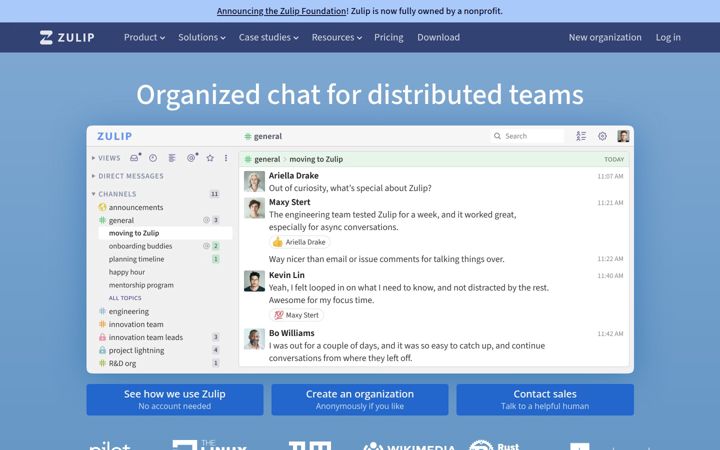The width and height of the screenshot is (720, 450).
Task: Click Create an organization button
Action: [x=360, y=399]
